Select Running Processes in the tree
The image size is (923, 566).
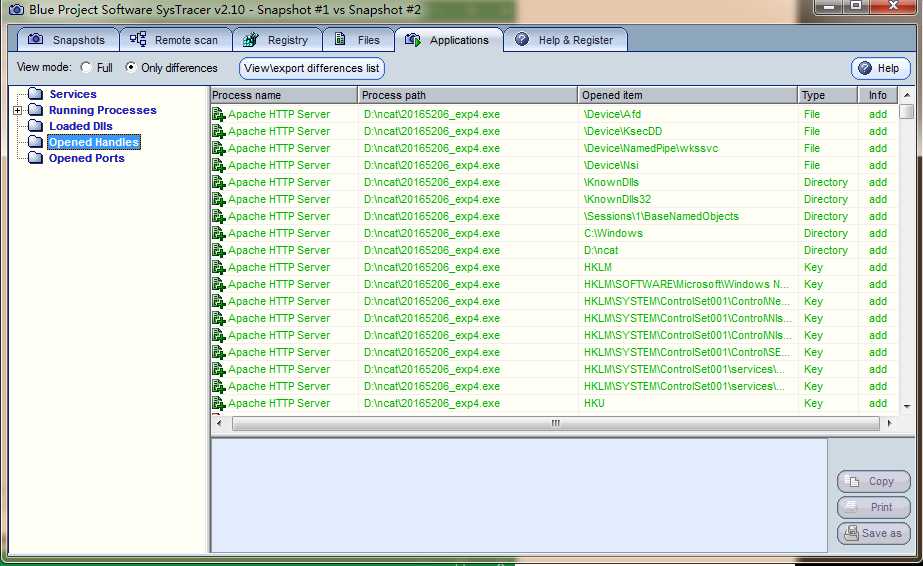point(103,110)
